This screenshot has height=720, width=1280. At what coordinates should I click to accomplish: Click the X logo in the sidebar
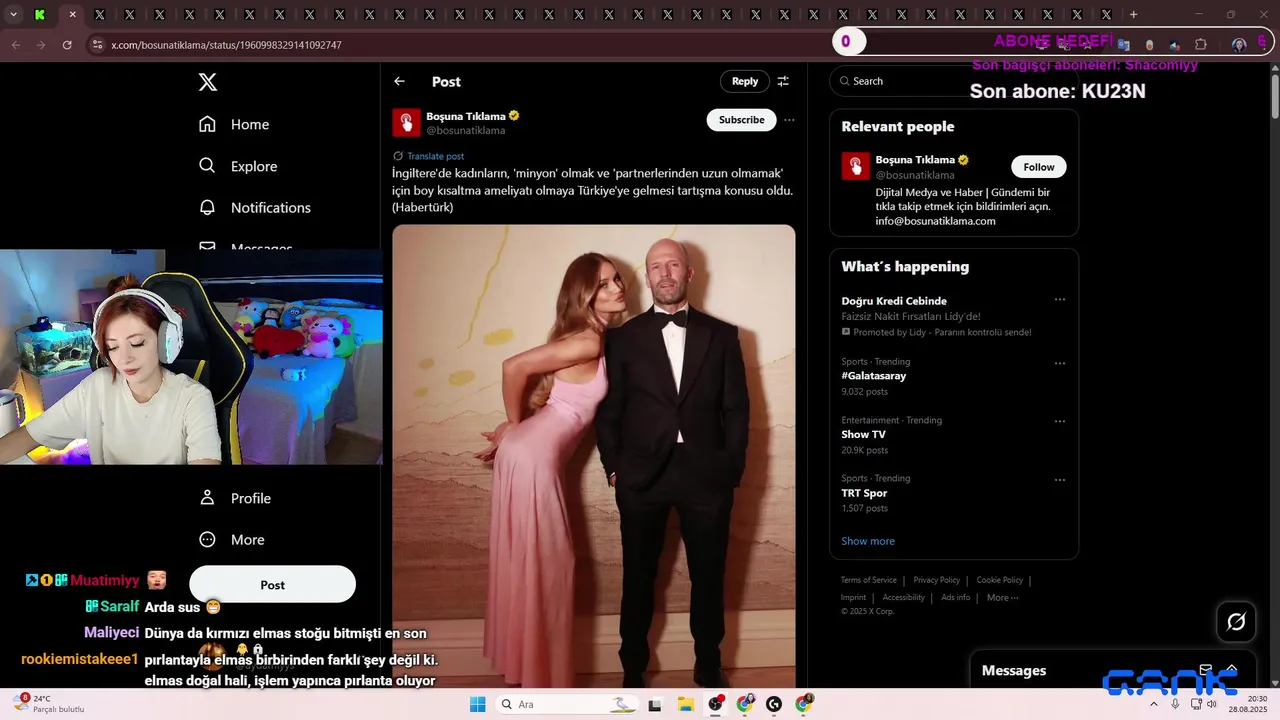coord(208,82)
